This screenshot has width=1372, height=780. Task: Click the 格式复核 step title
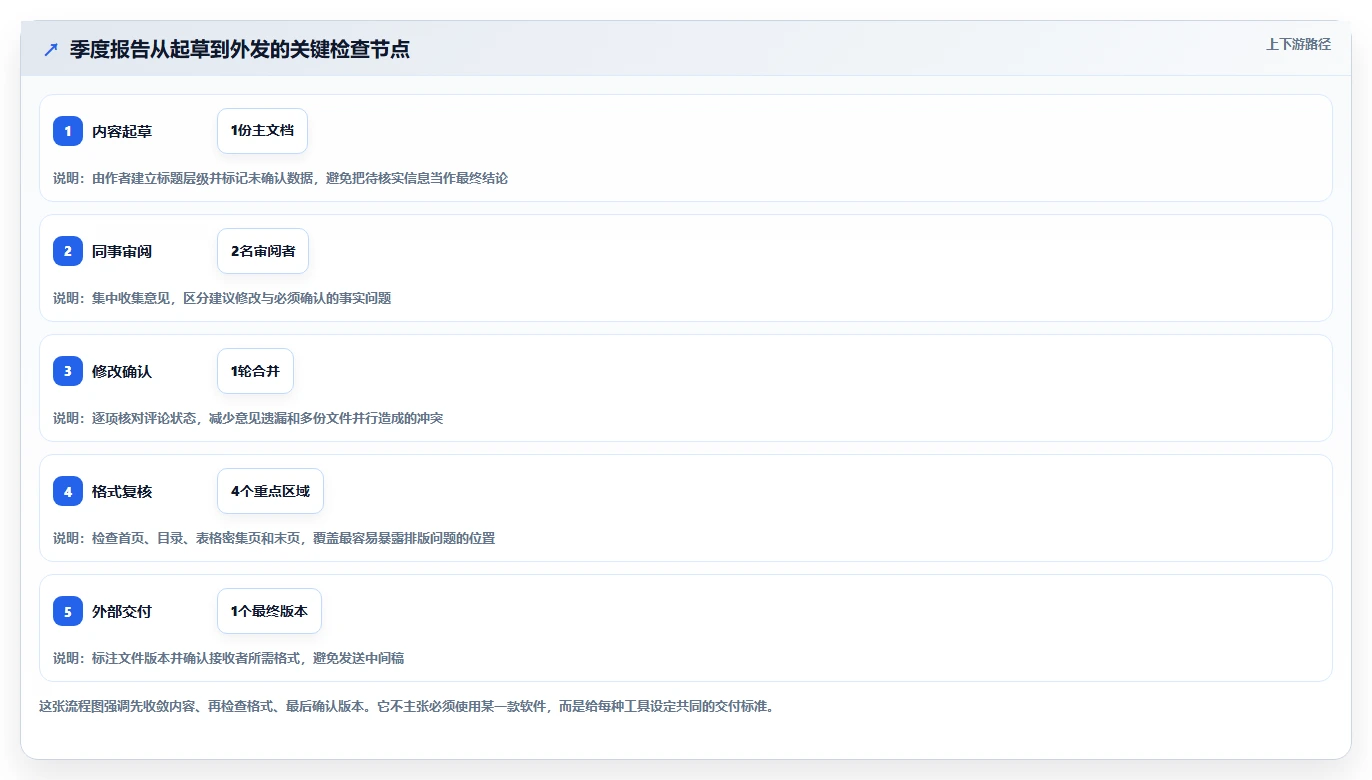pyautogui.click(x=122, y=491)
